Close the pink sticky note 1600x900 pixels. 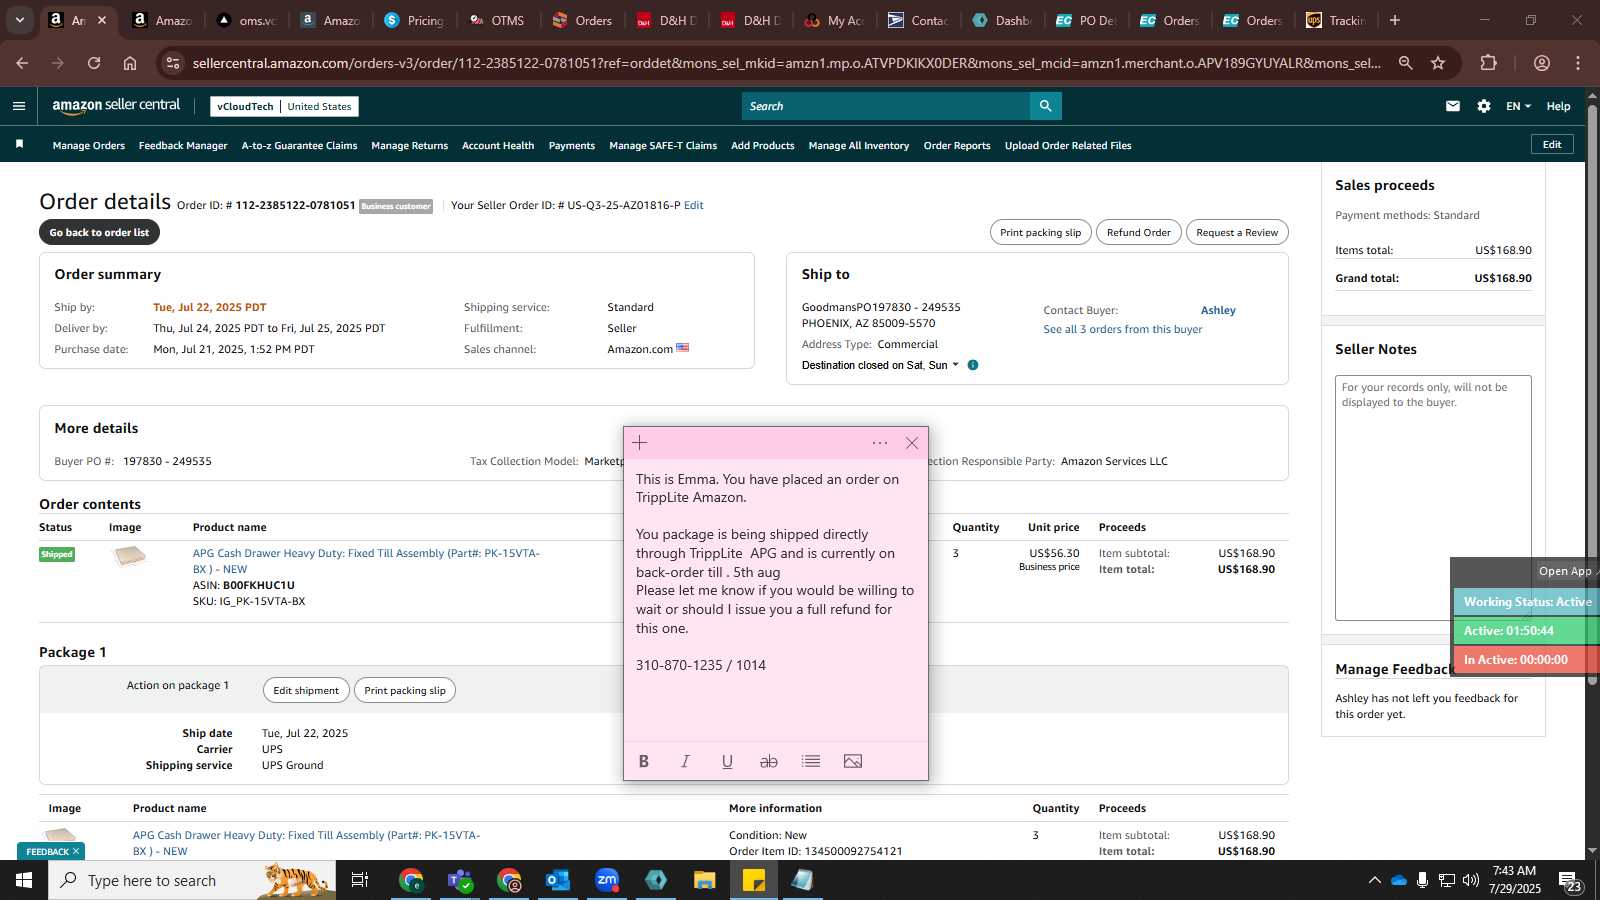(x=911, y=443)
